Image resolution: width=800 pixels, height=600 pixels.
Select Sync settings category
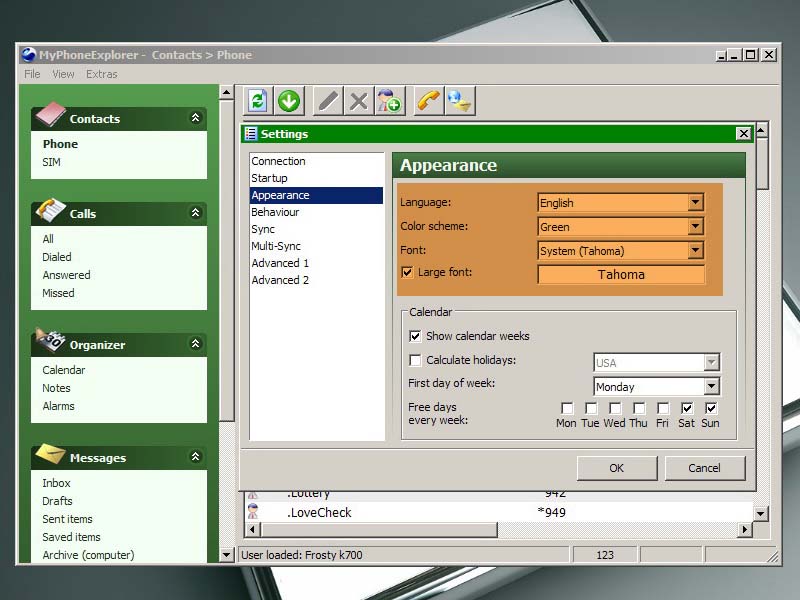[x=316, y=229]
